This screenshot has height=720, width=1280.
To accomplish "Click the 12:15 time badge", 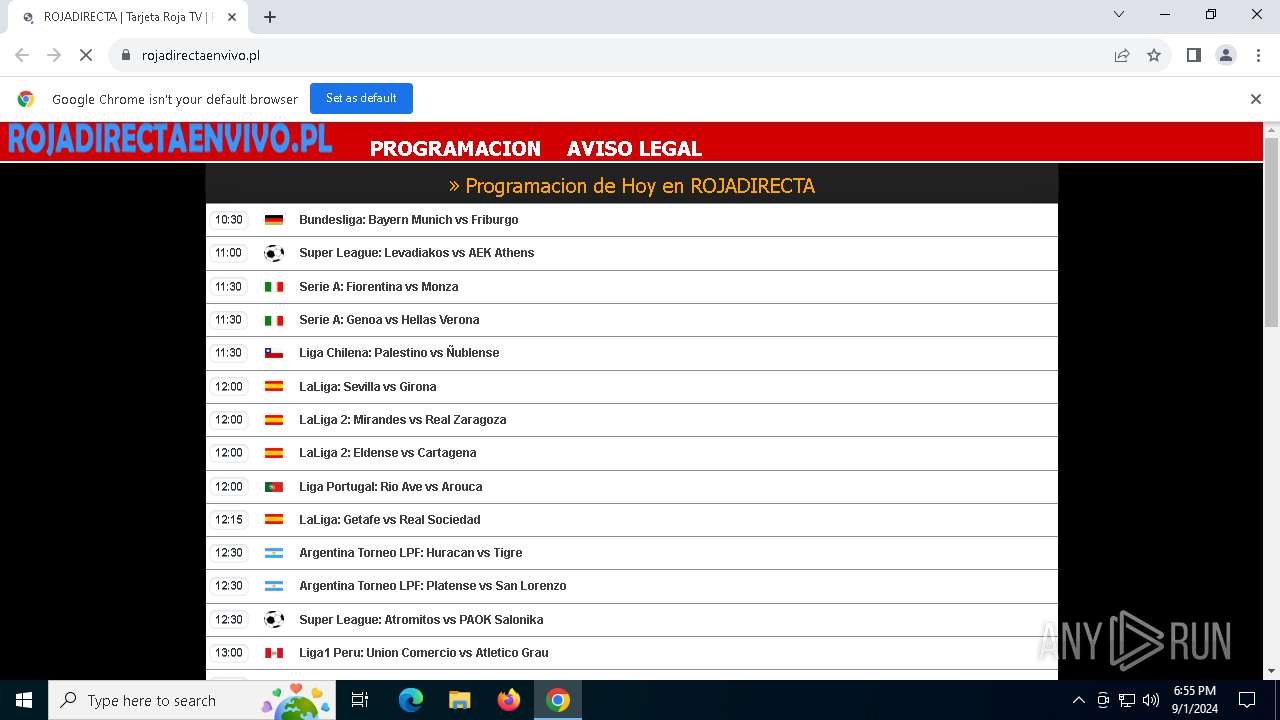I will (x=229, y=520).
